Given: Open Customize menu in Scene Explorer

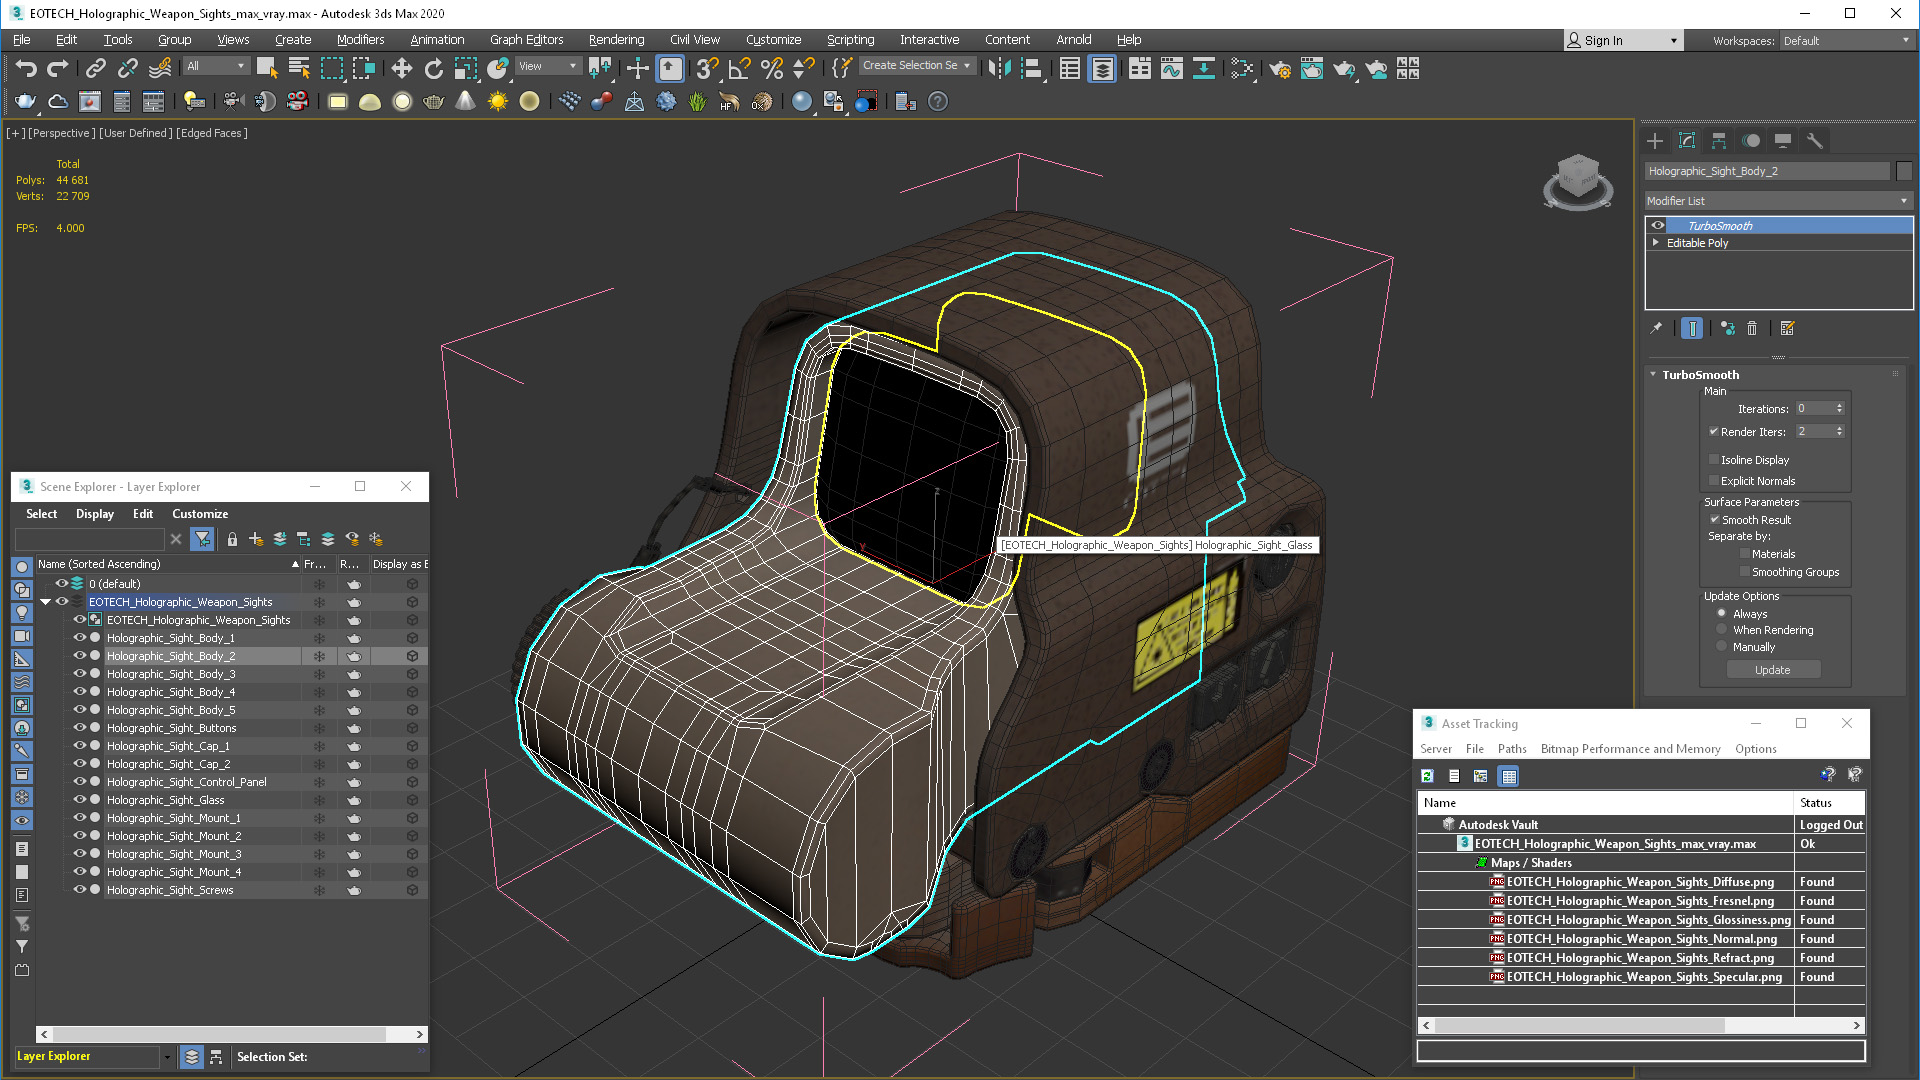Looking at the screenshot, I should tap(200, 514).
